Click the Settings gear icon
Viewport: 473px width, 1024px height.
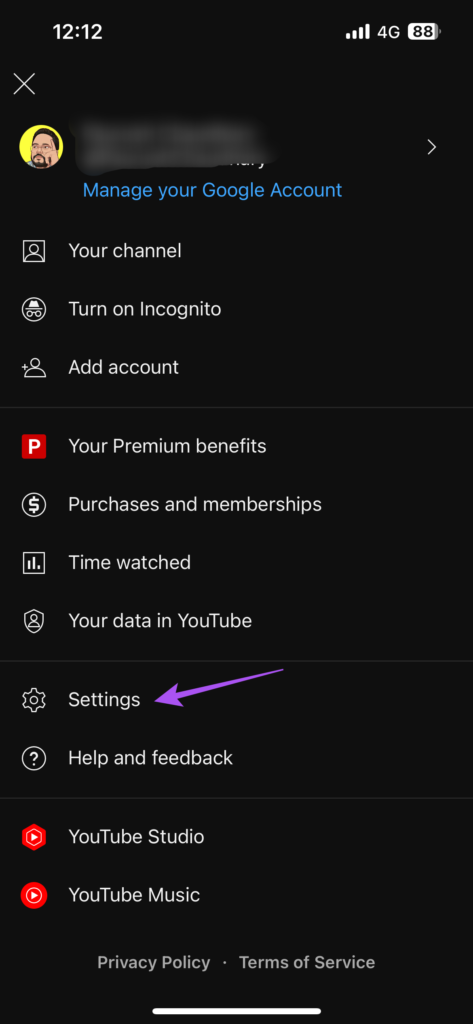pyautogui.click(x=34, y=700)
